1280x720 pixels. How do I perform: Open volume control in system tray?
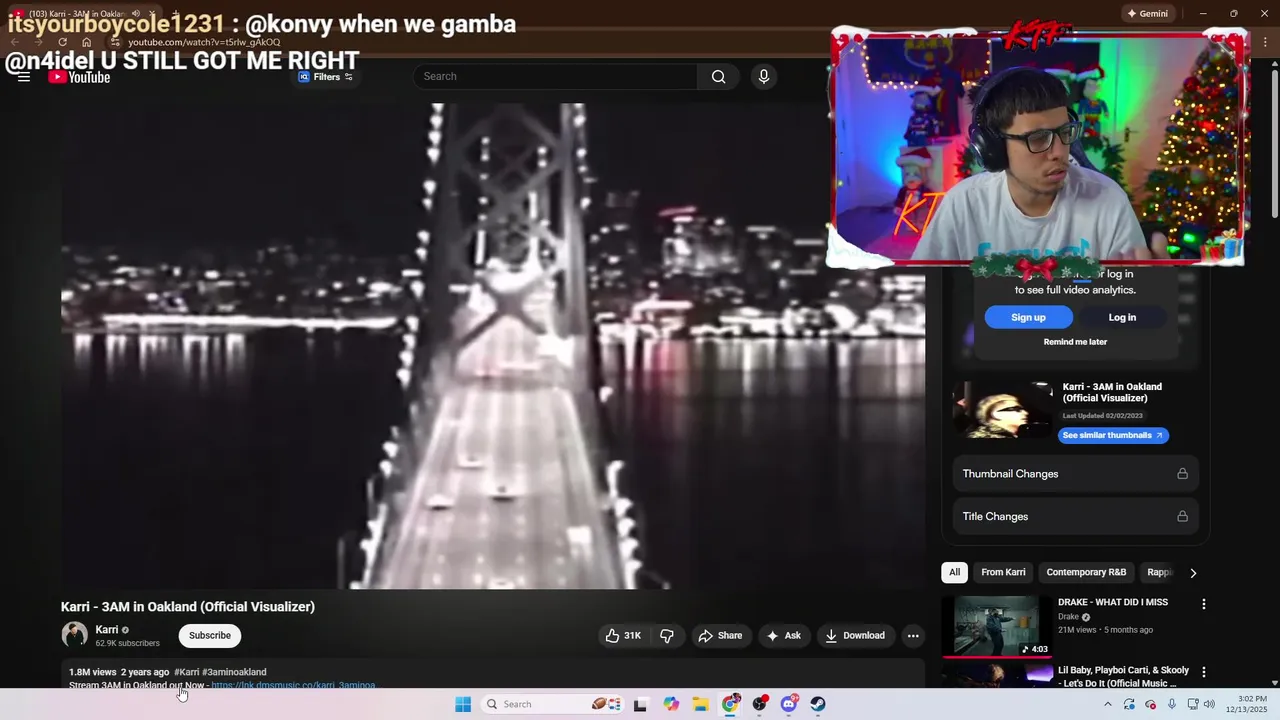tap(1210, 704)
